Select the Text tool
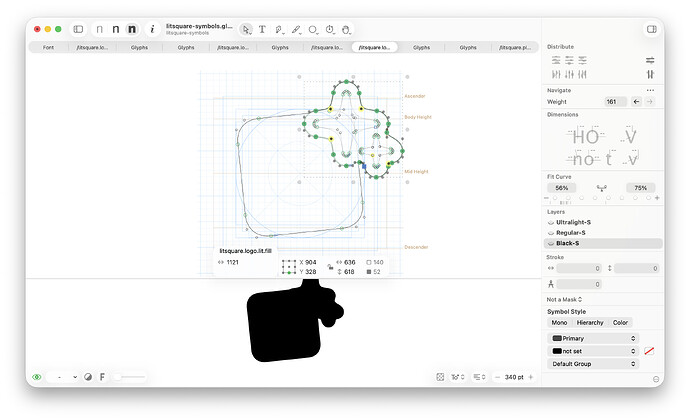Screen dimensions: 690x420 pos(262,29)
